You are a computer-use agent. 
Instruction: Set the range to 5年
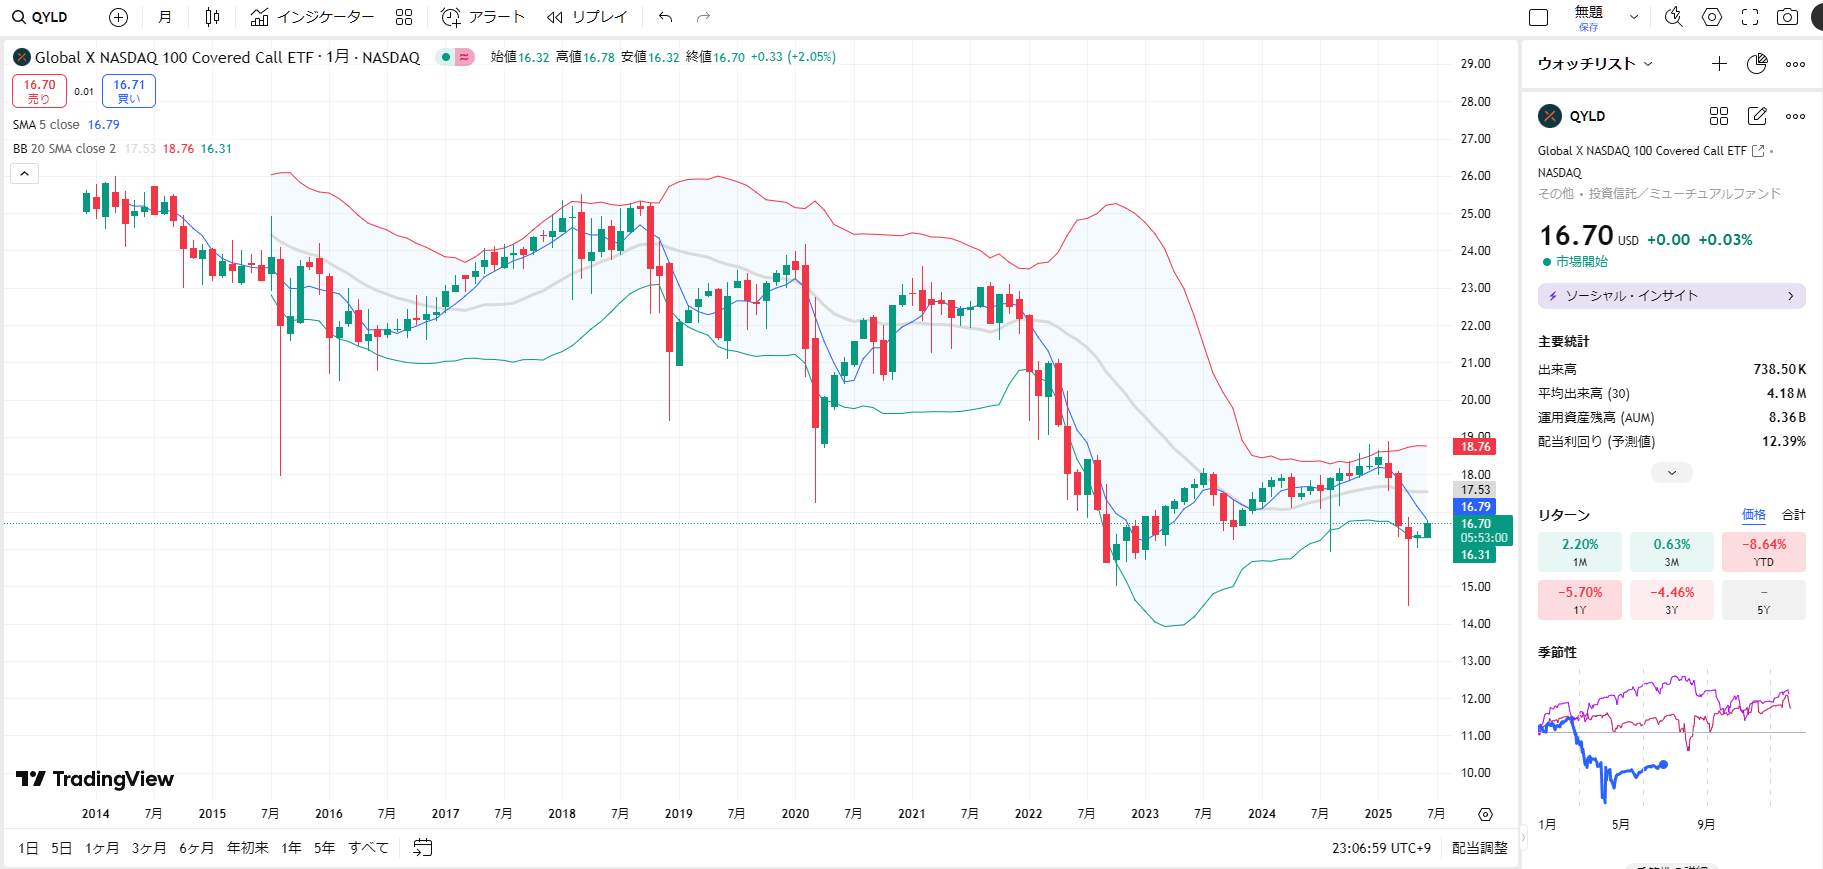point(325,848)
